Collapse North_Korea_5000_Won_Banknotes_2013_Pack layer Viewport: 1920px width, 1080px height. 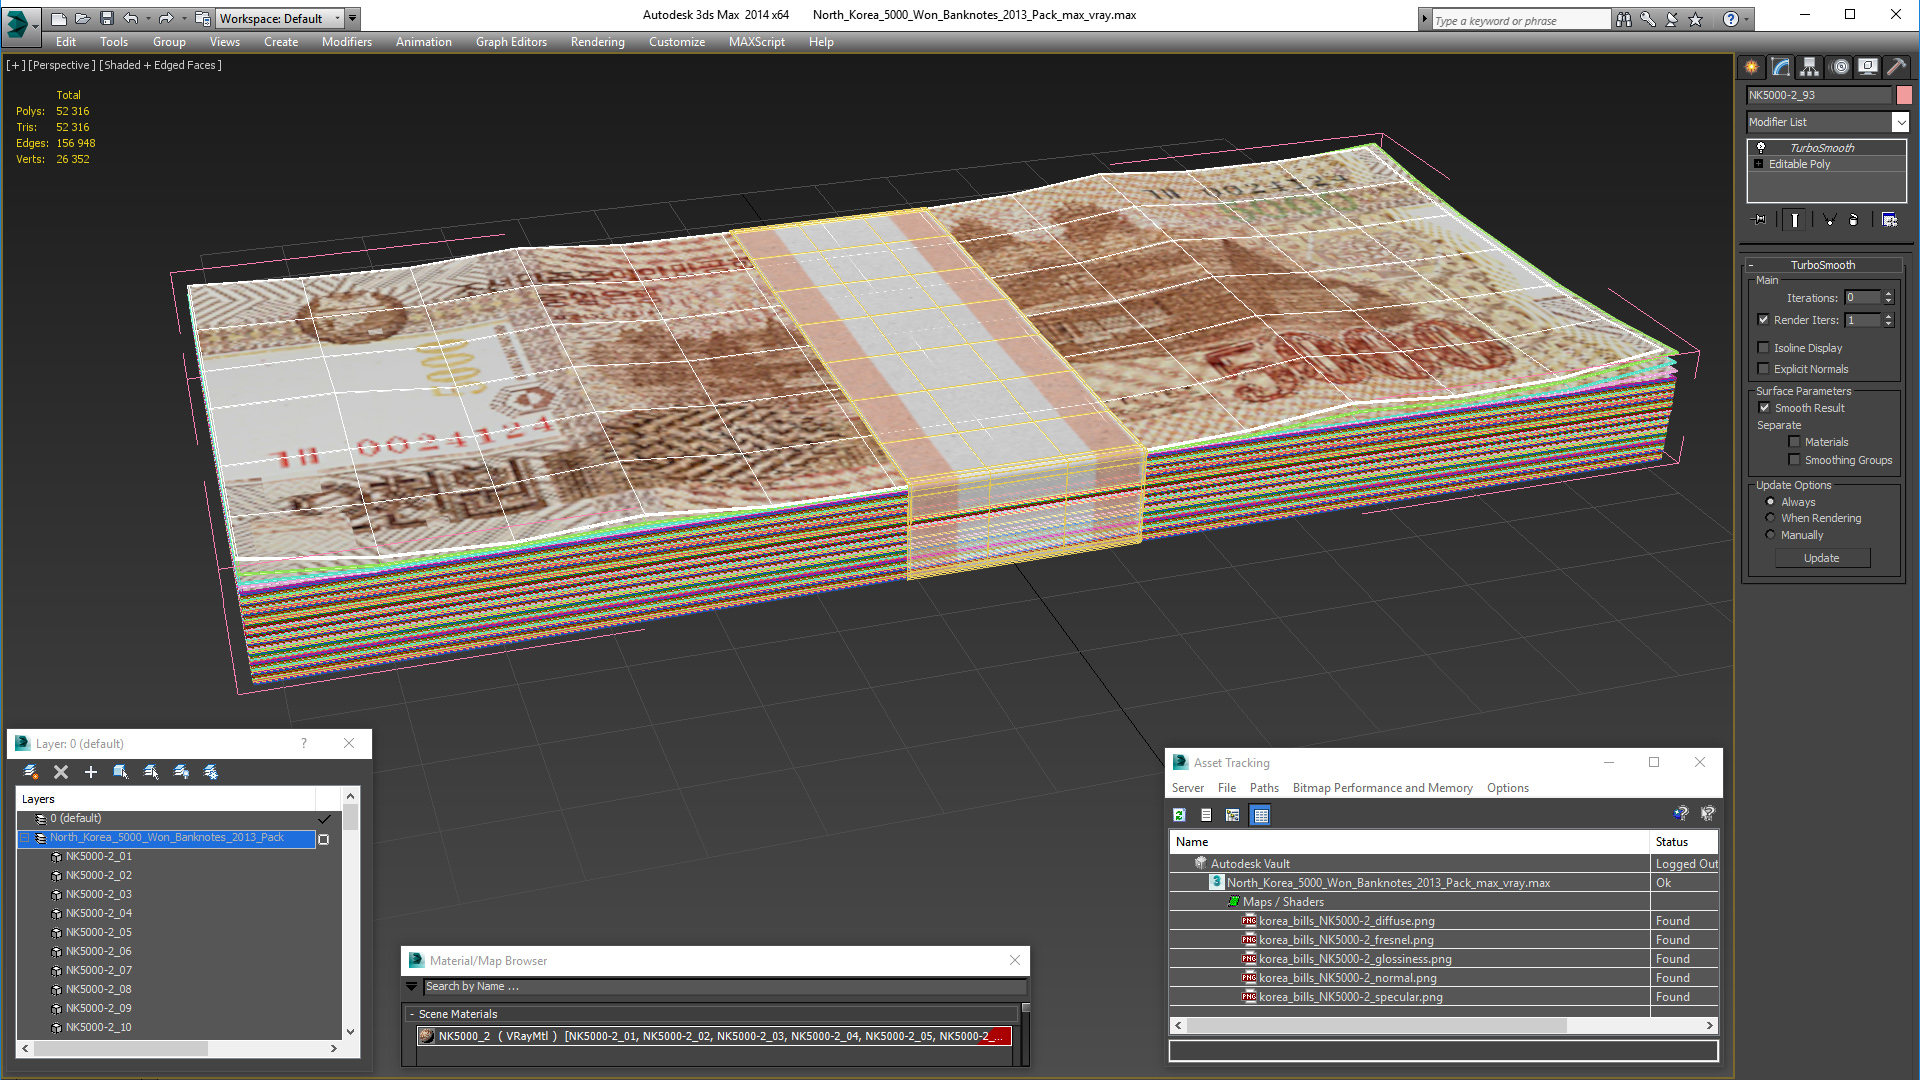click(26, 838)
